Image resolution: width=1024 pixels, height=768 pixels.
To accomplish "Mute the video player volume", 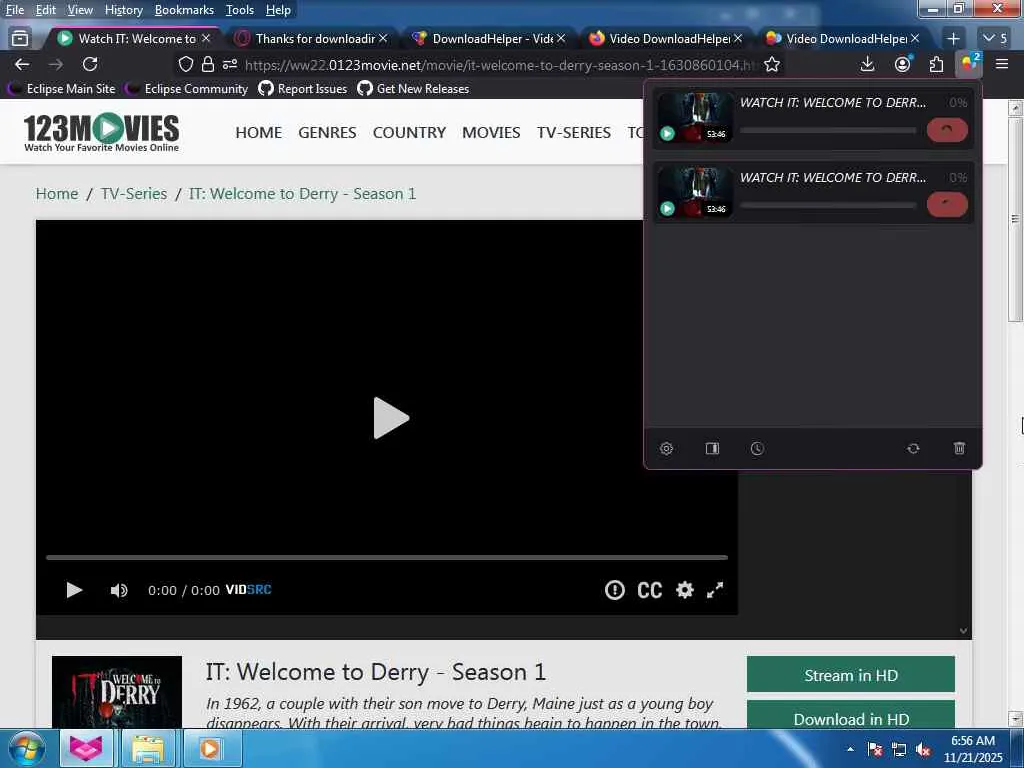I will tap(119, 590).
